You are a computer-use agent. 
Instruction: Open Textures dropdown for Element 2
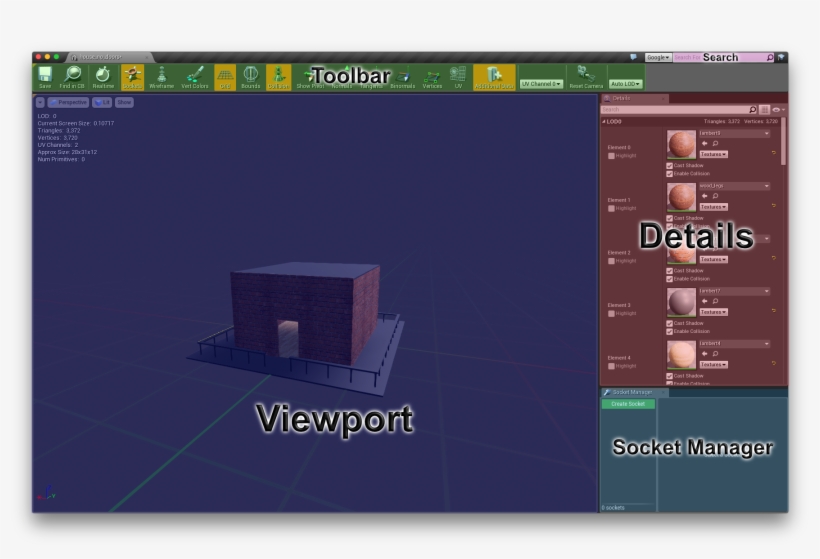pos(714,259)
